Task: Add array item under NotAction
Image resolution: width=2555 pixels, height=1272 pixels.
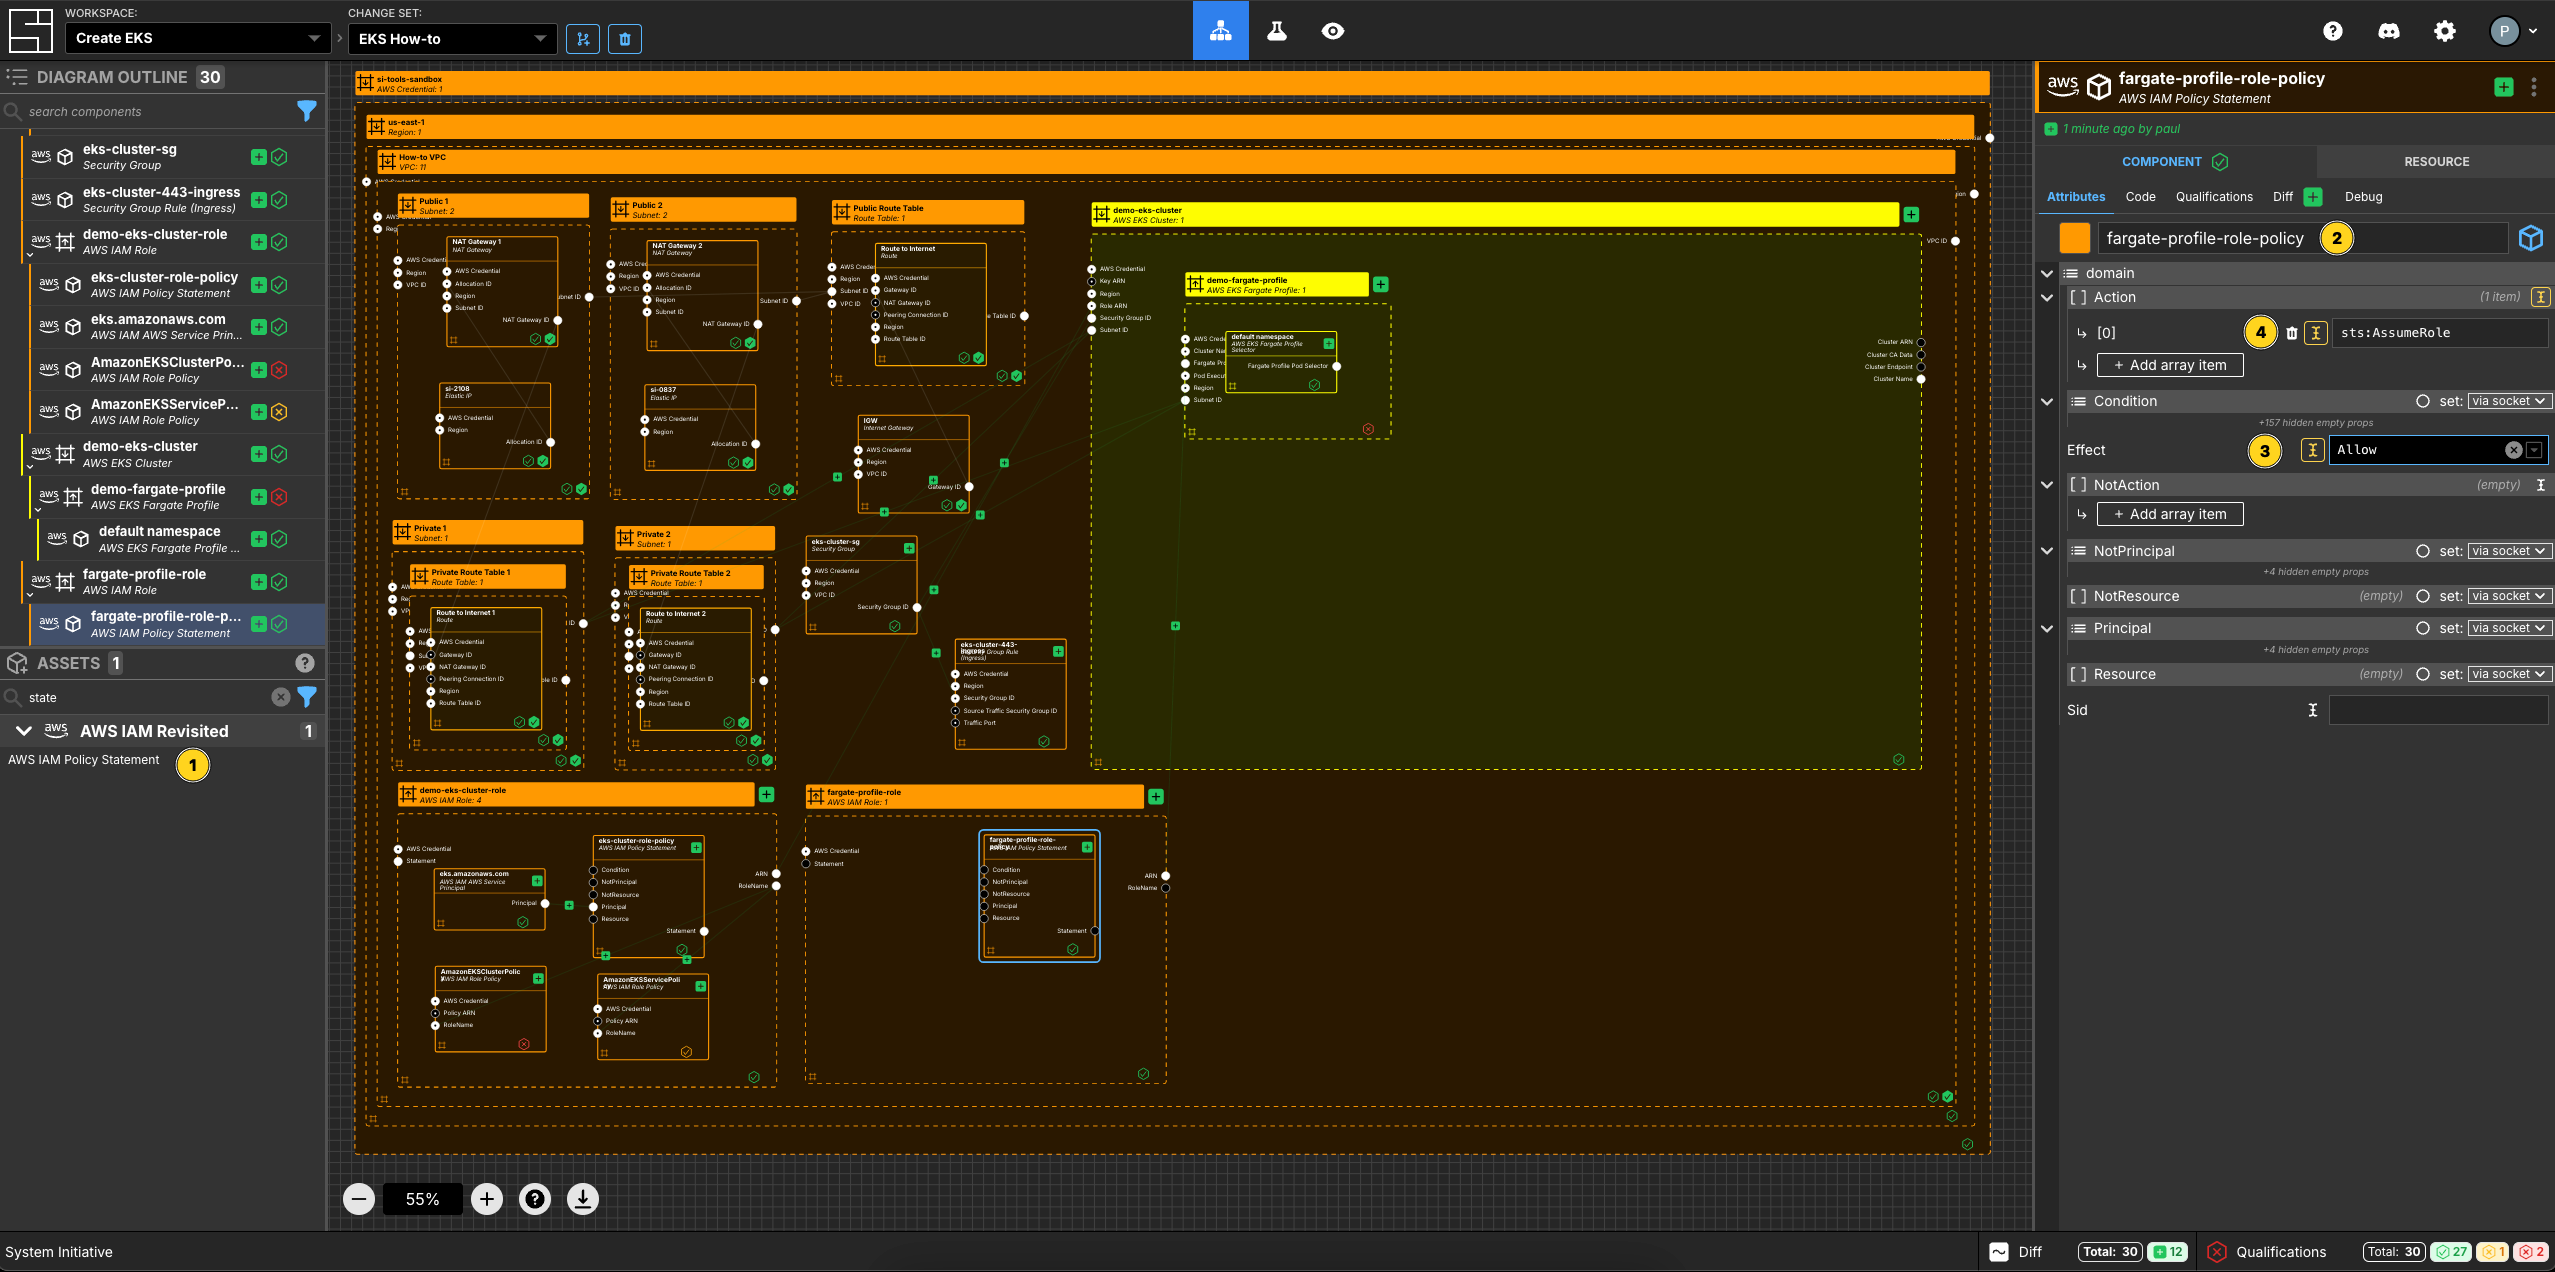Action: [2170, 514]
